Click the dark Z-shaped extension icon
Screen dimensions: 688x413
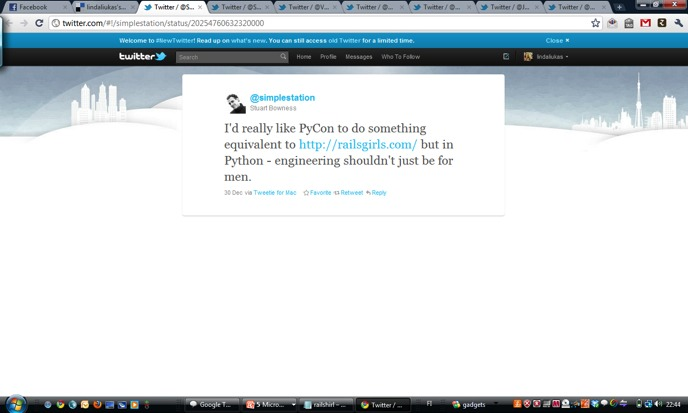pyautogui.click(x=662, y=23)
